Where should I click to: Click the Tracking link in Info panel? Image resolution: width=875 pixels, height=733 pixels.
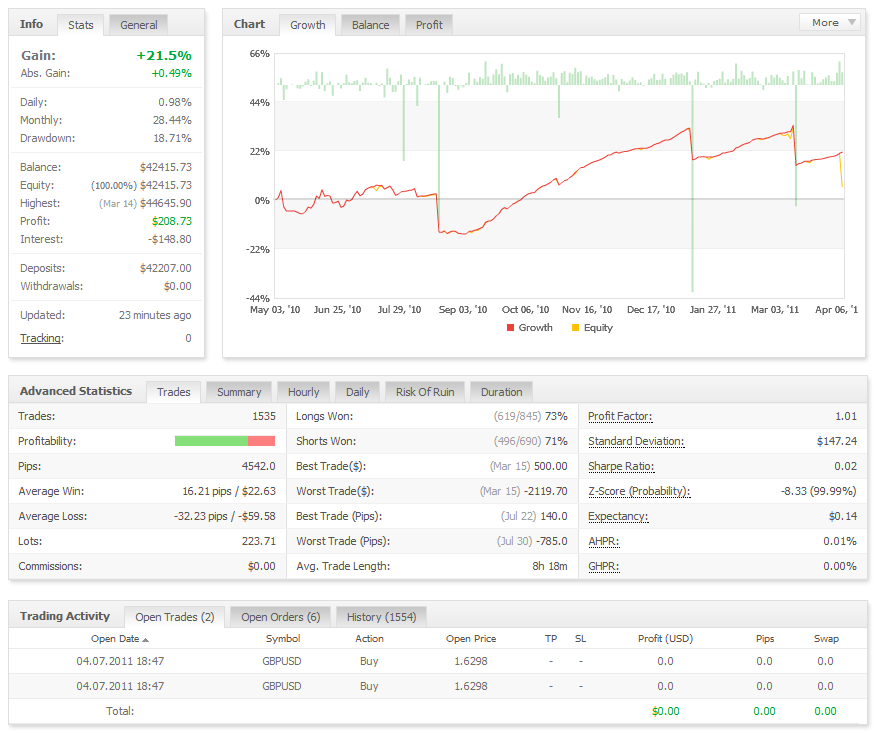pyautogui.click(x=41, y=338)
